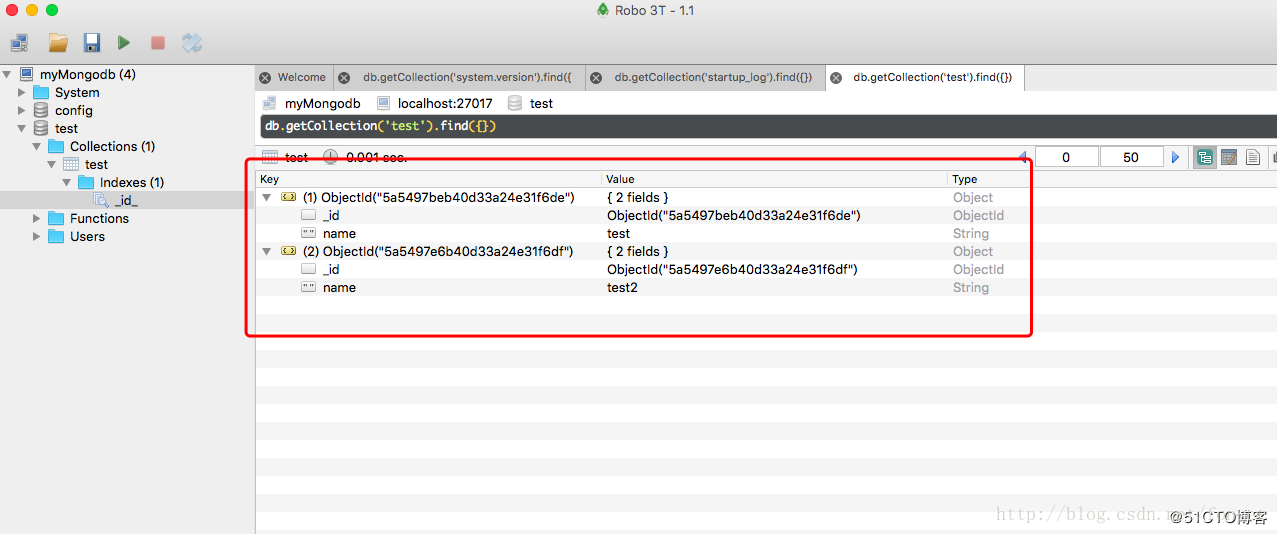
Task: Select the config database item
Action: [74, 110]
